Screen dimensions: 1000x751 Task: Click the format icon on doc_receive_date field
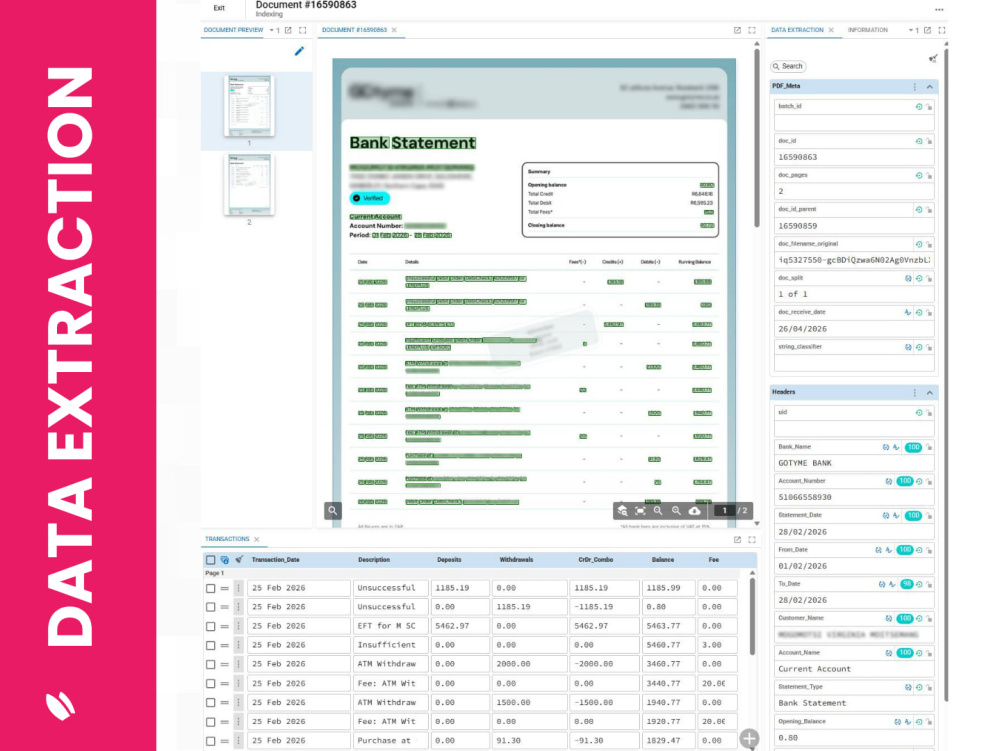[x=908, y=312]
